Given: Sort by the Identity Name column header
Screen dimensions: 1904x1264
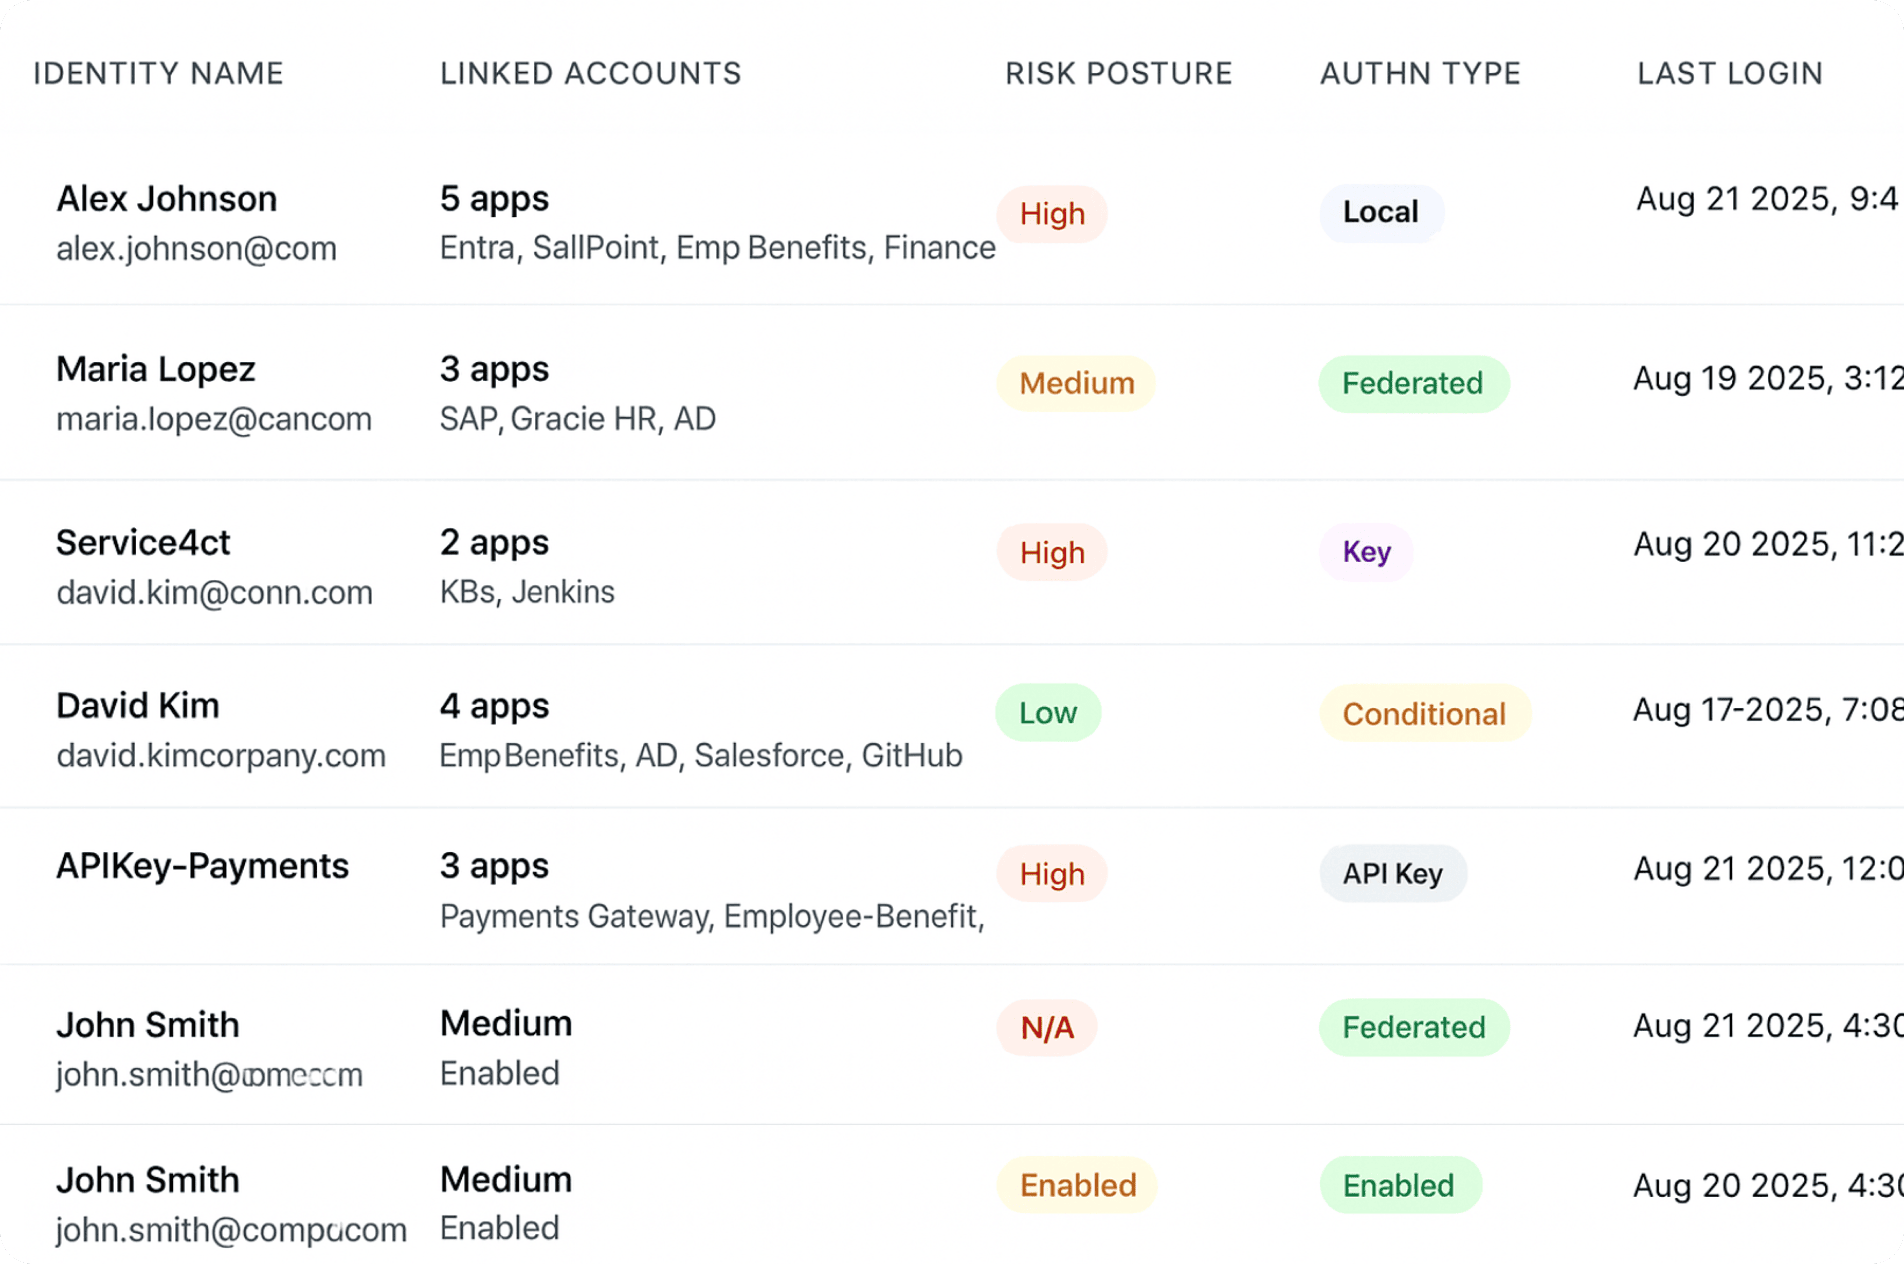Looking at the screenshot, I should tap(158, 73).
